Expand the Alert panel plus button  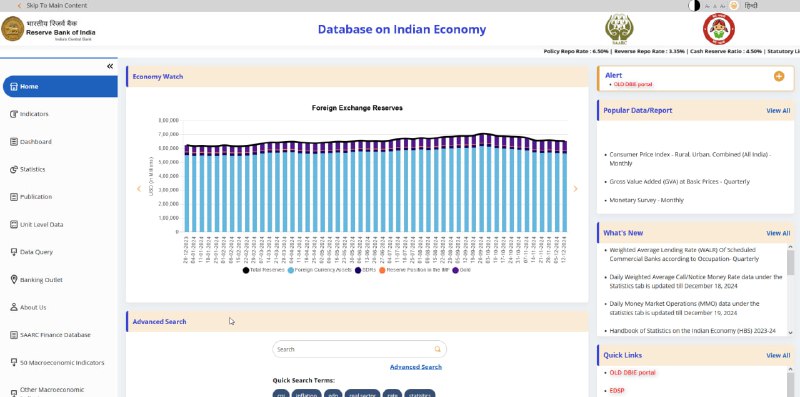pyautogui.click(x=779, y=77)
